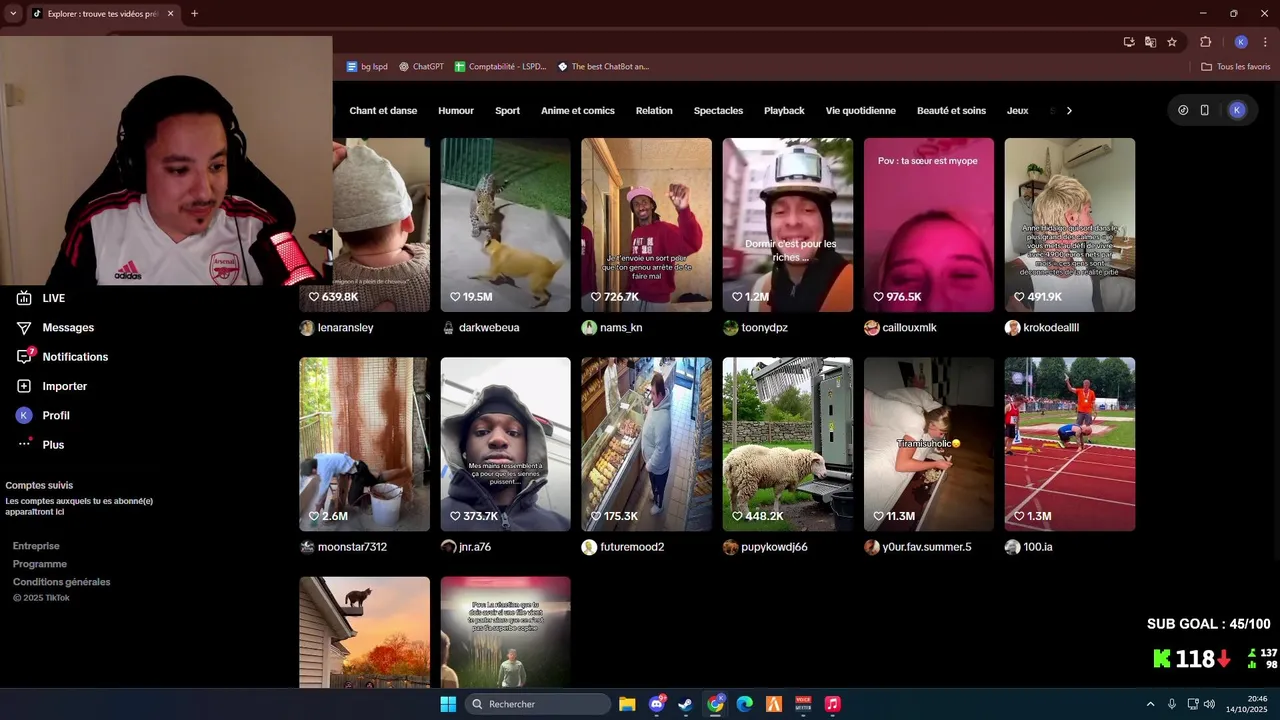Open the tab search dropdown arrow

click(x=13, y=13)
